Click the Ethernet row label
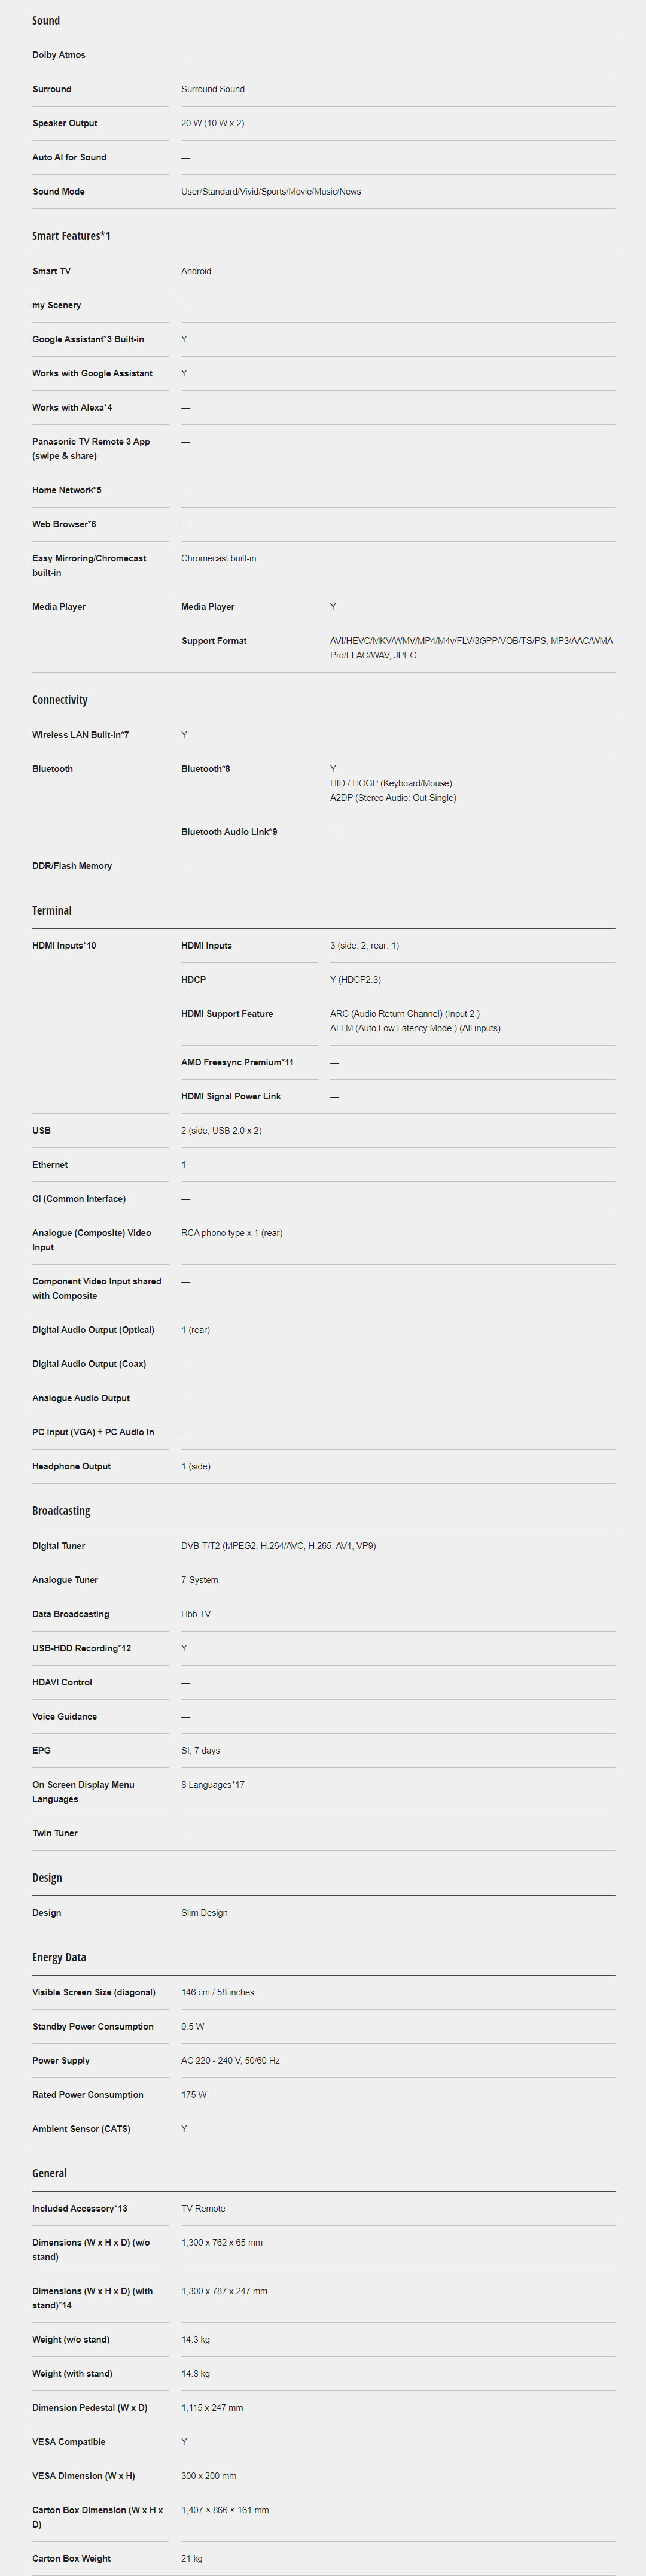 (50, 1165)
